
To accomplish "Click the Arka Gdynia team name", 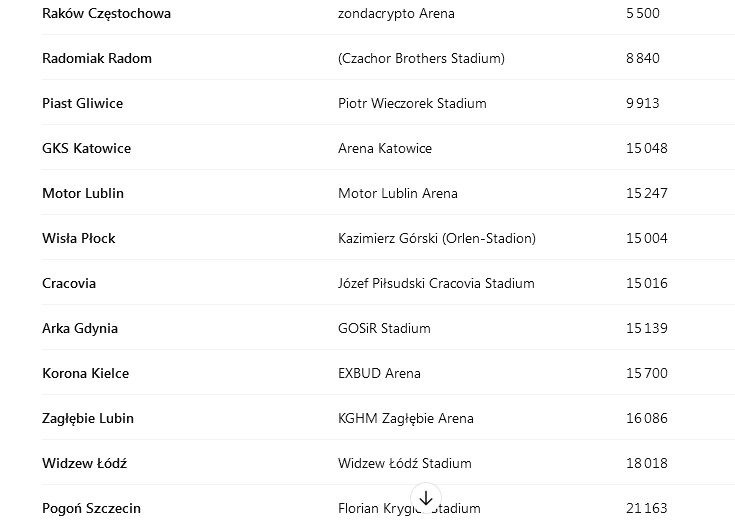I will (80, 328).
